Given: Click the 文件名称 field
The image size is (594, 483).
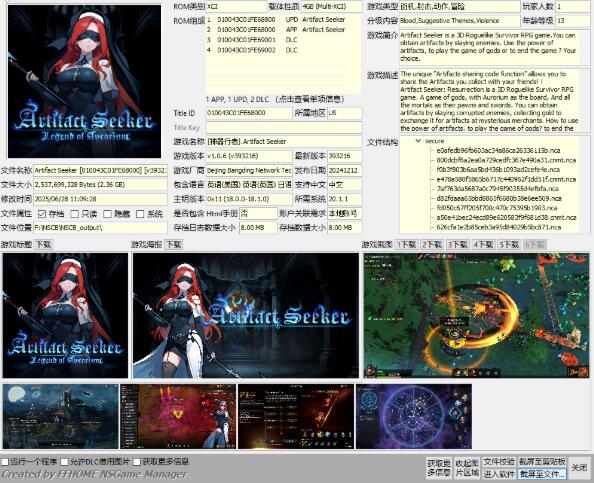Looking at the screenshot, I should pyautogui.click(x=100, y=170).
